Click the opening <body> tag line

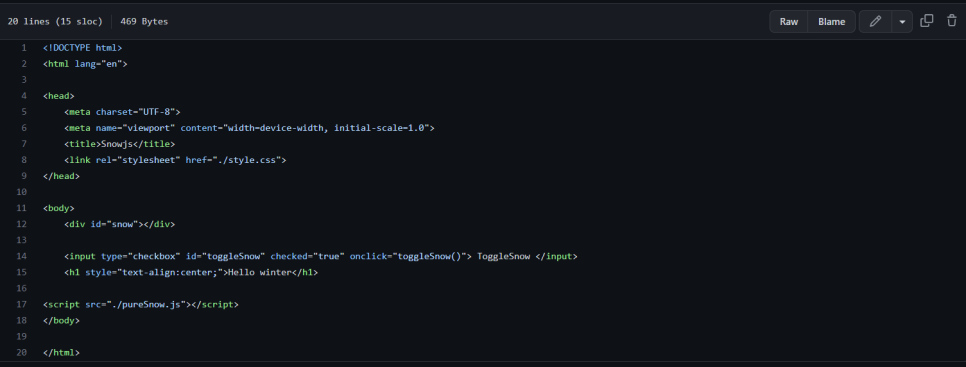click(x=59, y=208)
